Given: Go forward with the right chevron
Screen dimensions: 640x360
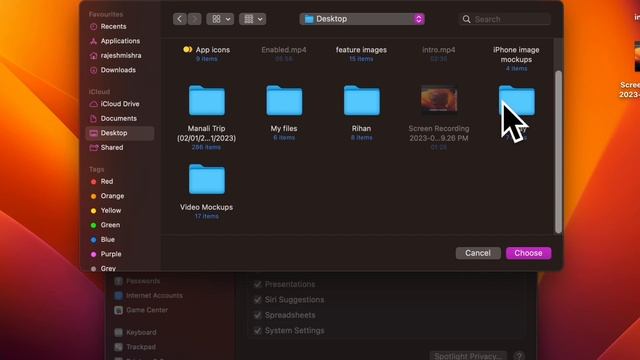Looking at the screenshot, I should [195, 19].
